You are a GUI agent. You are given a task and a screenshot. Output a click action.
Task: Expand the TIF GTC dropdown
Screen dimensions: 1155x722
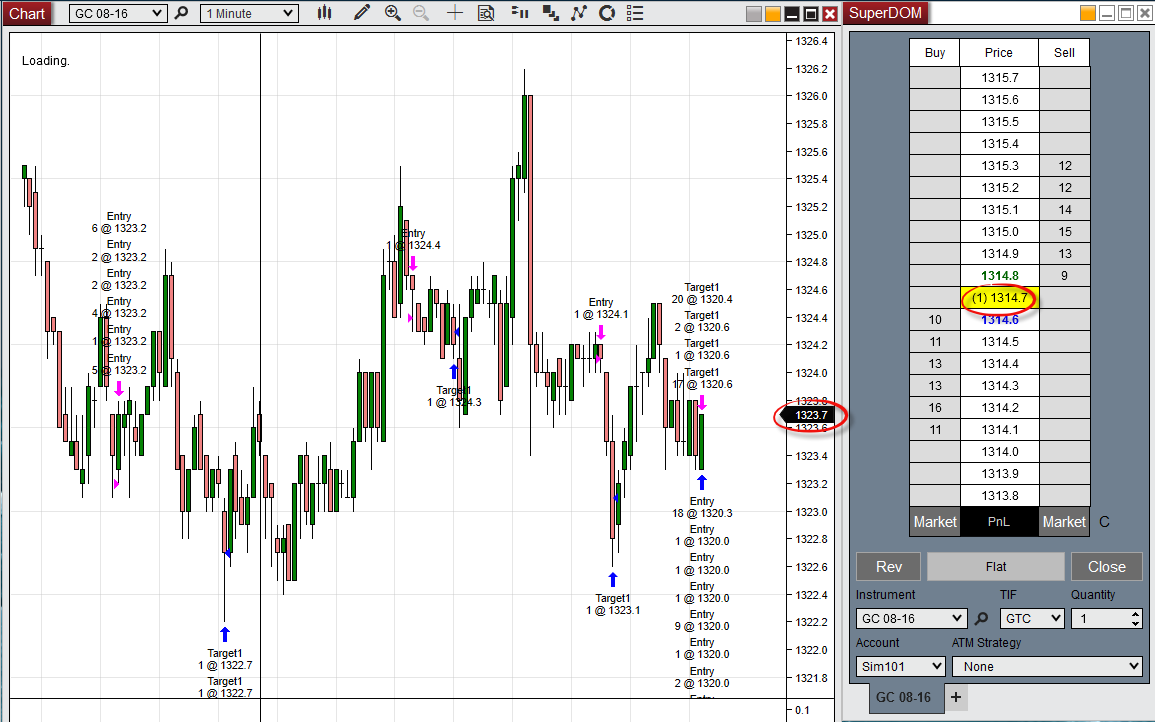point(1032,618)
